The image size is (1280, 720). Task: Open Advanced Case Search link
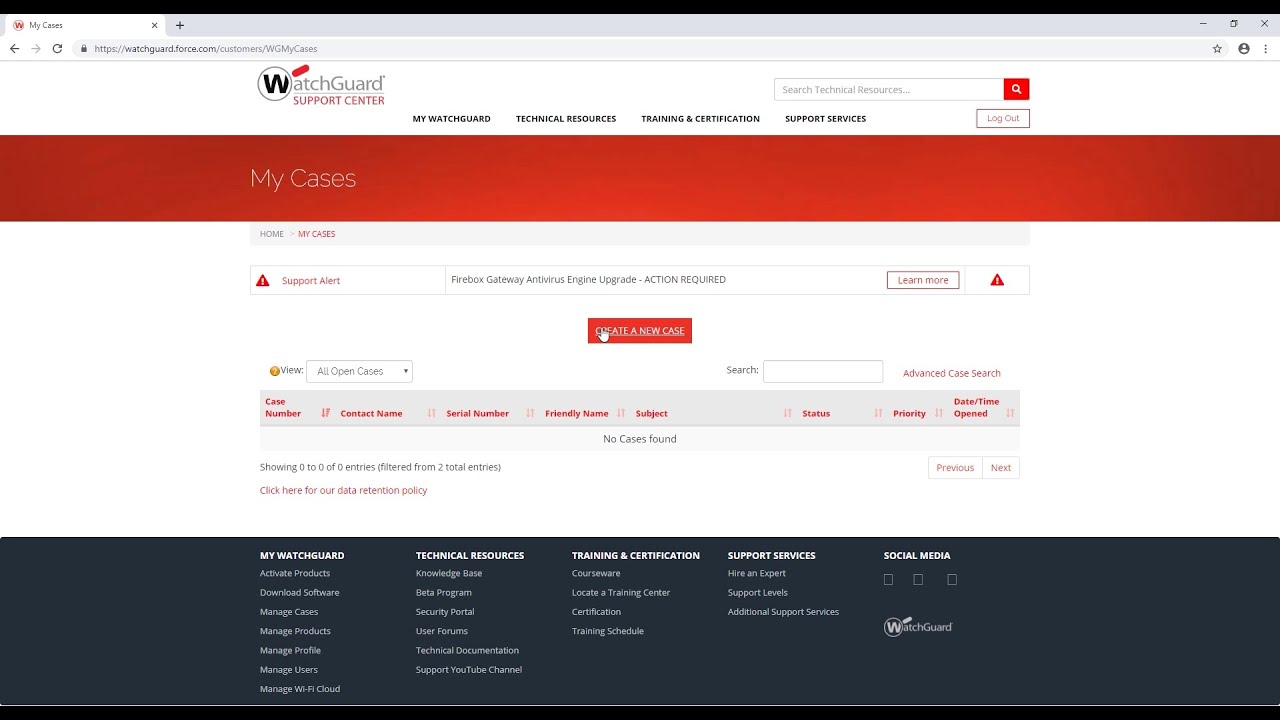[952, 373]
